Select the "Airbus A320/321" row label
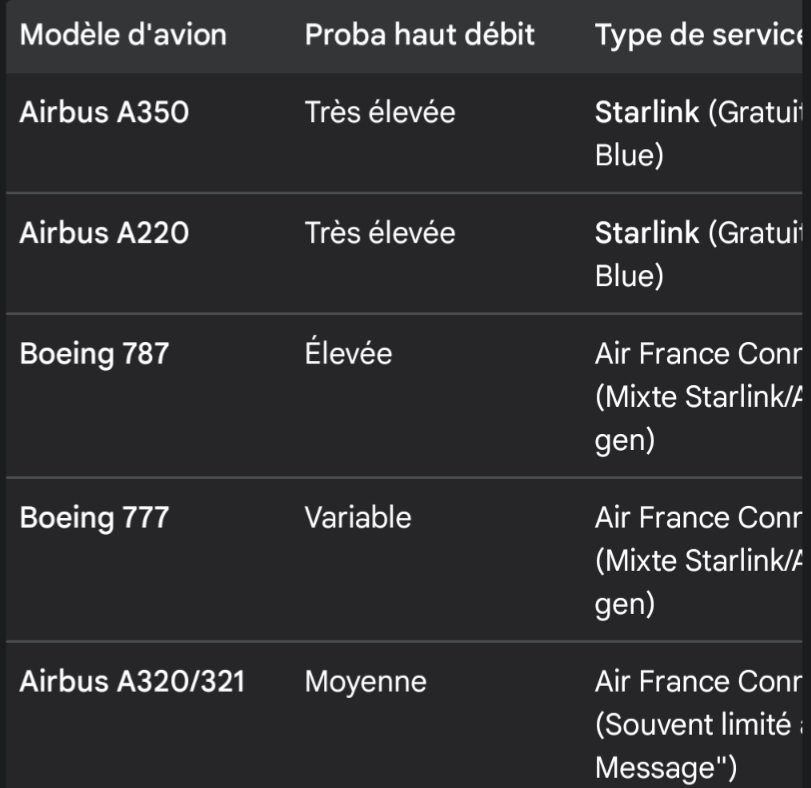 (132, 682)
